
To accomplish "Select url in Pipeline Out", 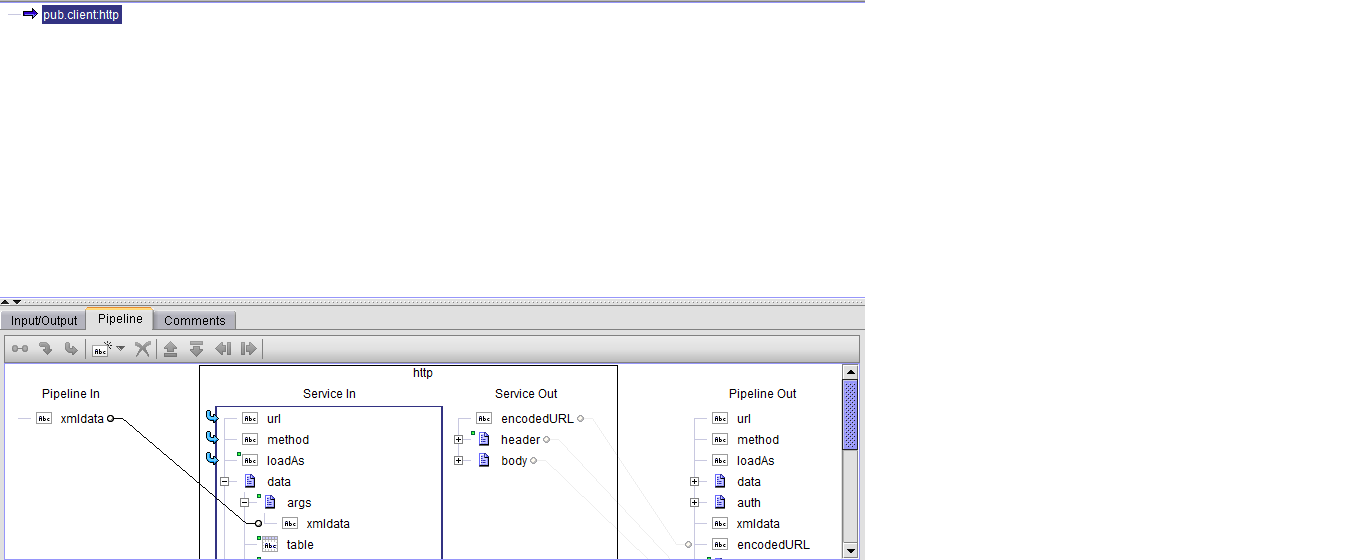I will 744,419.
